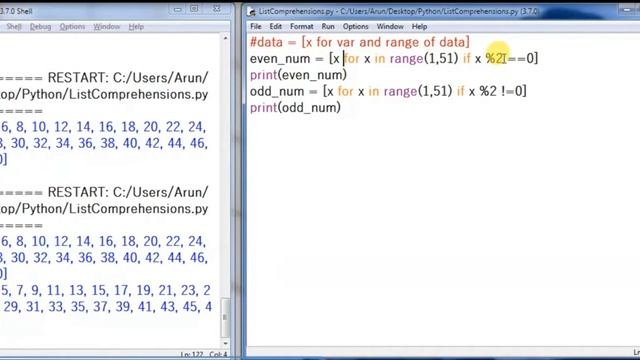640x360 pixels.
Task: Click the first RESTART line in Shell output
Action: (104, 78)
